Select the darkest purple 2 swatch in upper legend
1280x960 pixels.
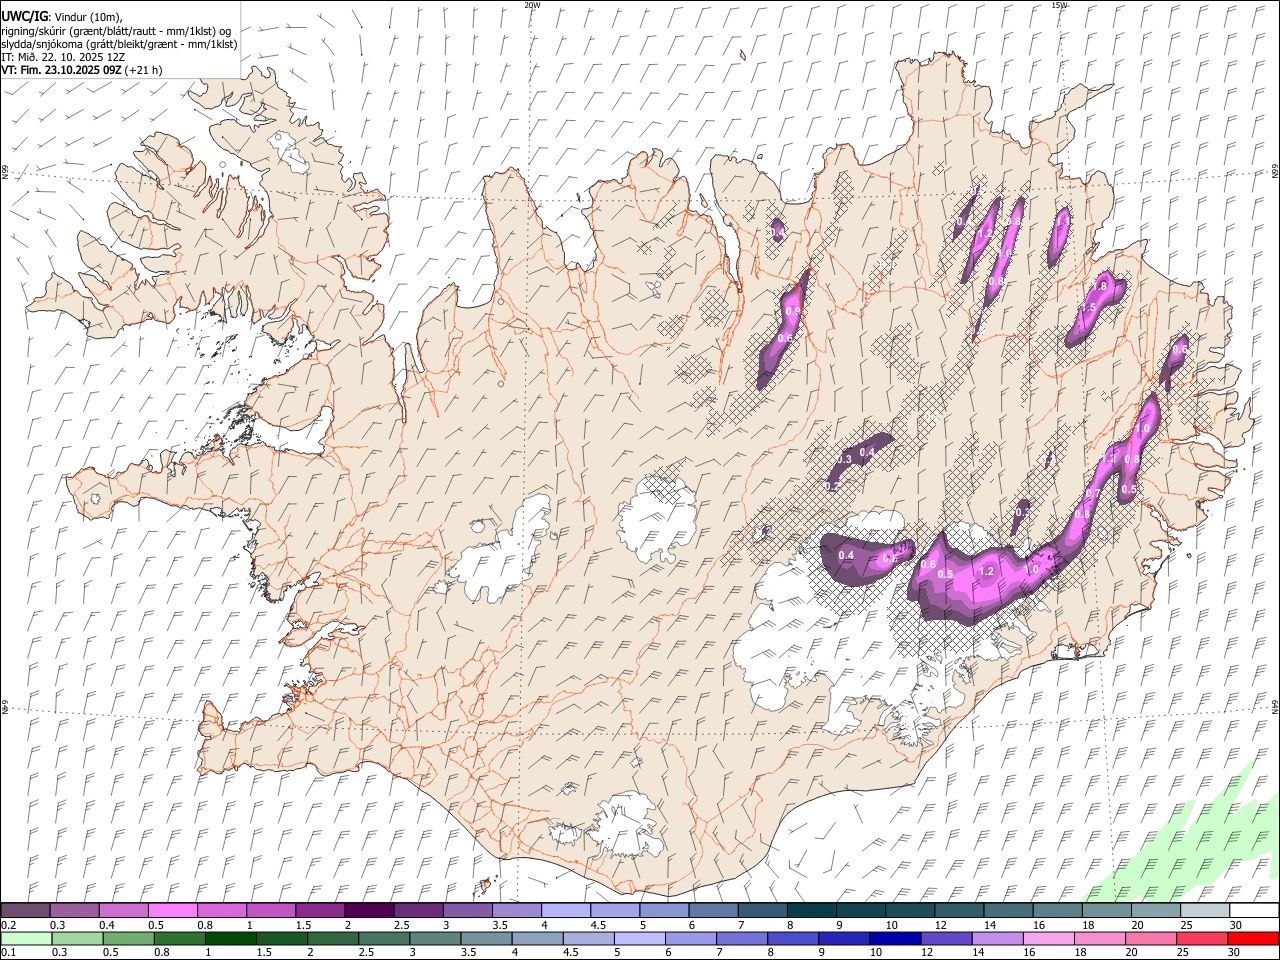369,911
